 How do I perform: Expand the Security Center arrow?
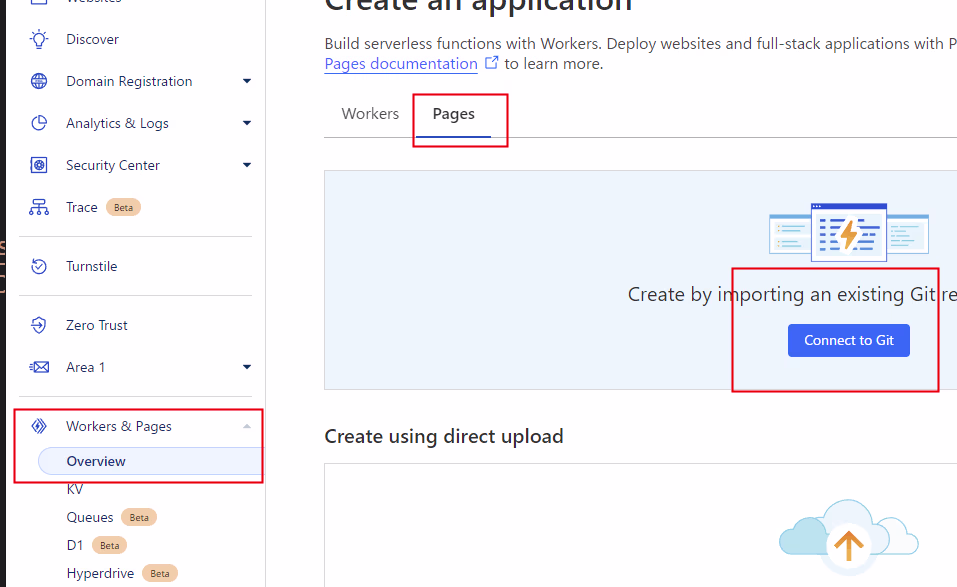[x=247, y=165]
